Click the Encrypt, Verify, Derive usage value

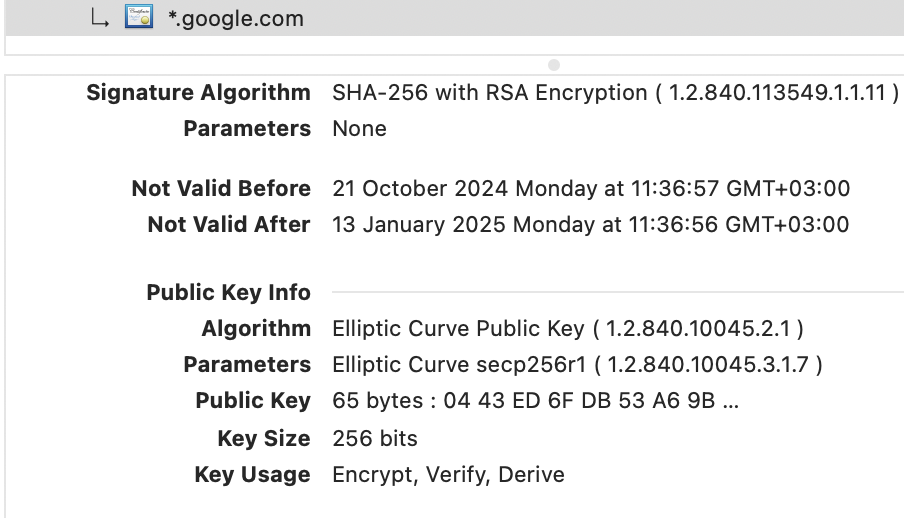[x=448, y=475]
